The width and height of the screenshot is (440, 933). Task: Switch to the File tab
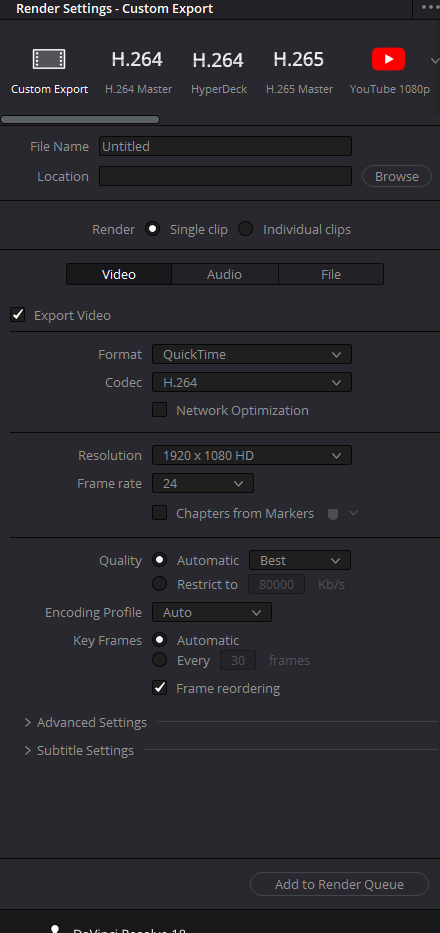point(331,274)
